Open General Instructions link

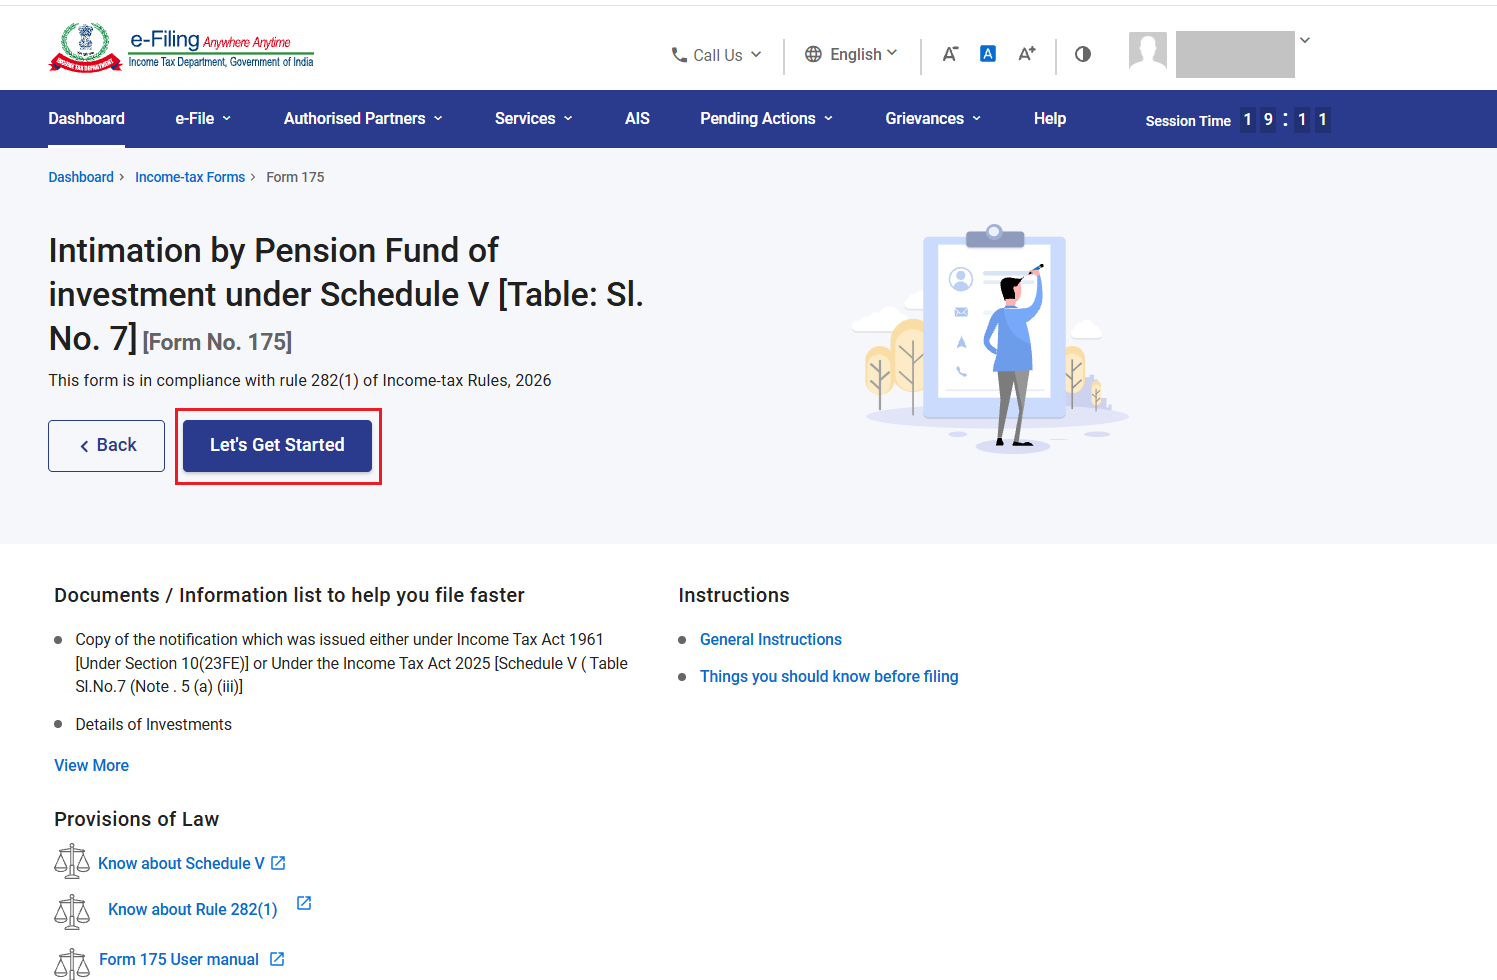click(771, 639)
